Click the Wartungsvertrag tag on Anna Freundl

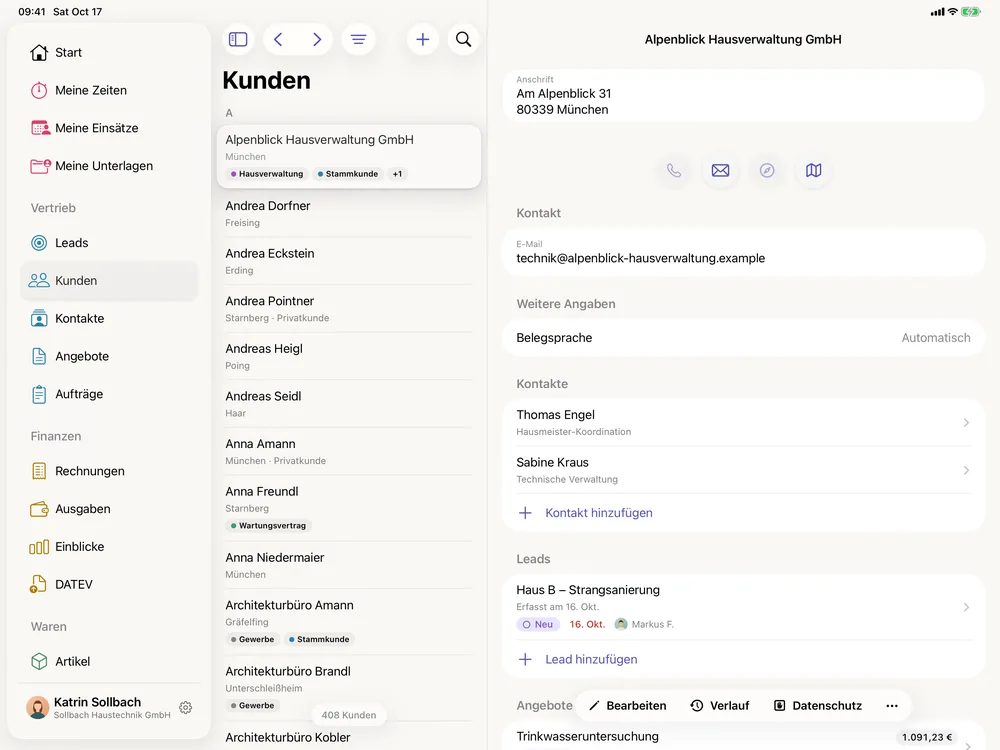point(268,526)
